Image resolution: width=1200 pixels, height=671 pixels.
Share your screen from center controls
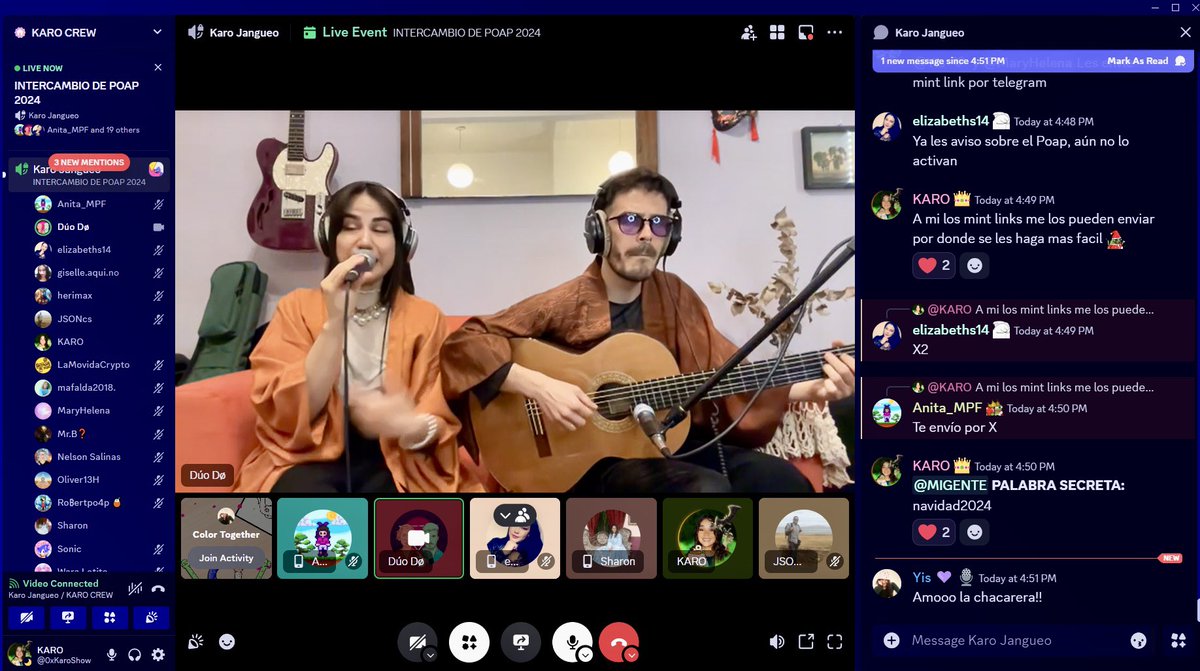coord(521,642)
